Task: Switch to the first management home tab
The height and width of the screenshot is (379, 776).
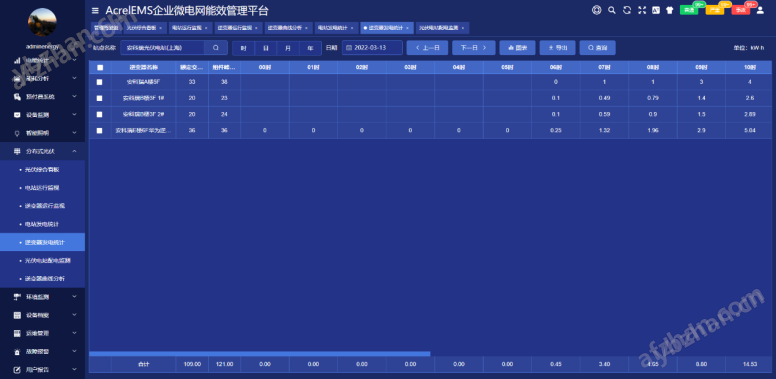Action: click(x=106, y=28)
